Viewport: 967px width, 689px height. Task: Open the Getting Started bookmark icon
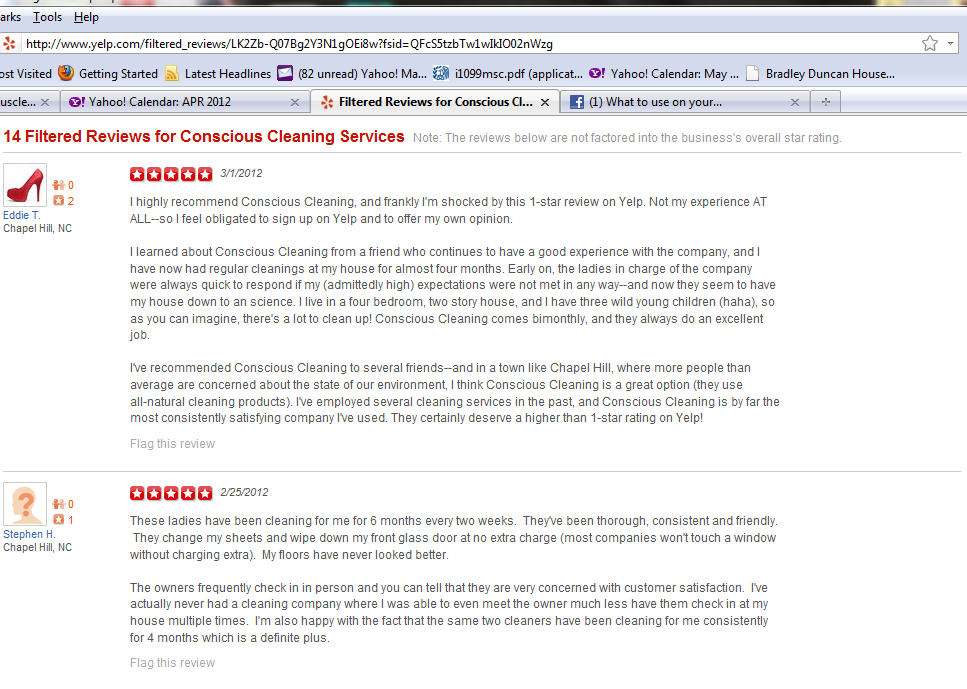[x=65, y=73]
